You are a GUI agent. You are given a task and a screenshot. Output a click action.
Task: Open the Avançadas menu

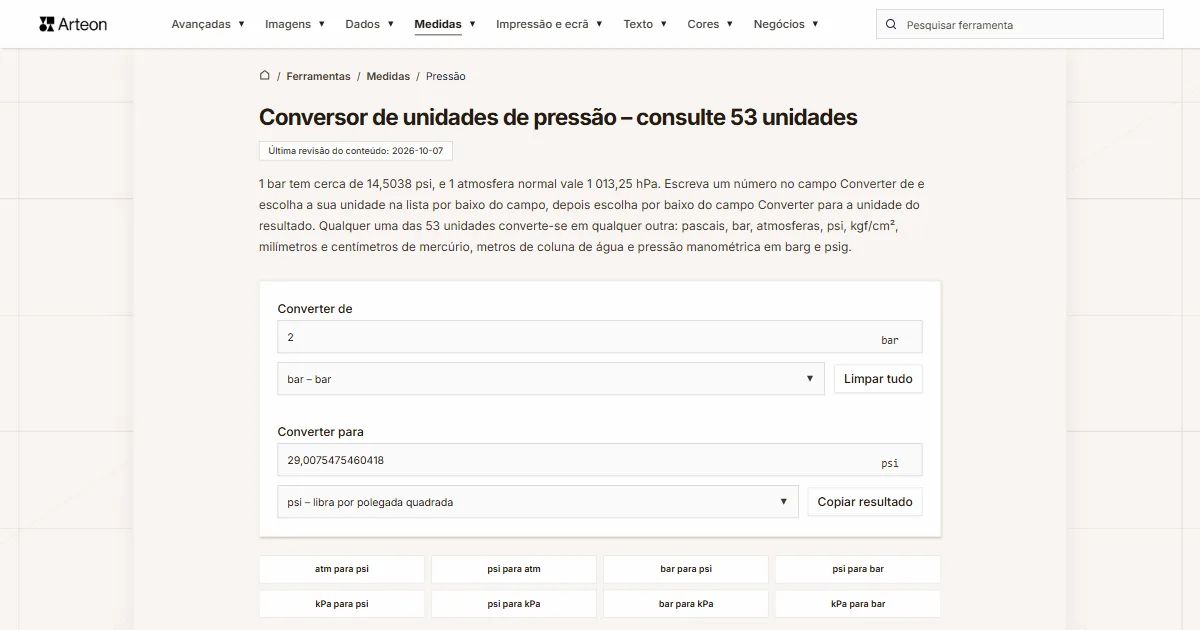pos(208,24)
